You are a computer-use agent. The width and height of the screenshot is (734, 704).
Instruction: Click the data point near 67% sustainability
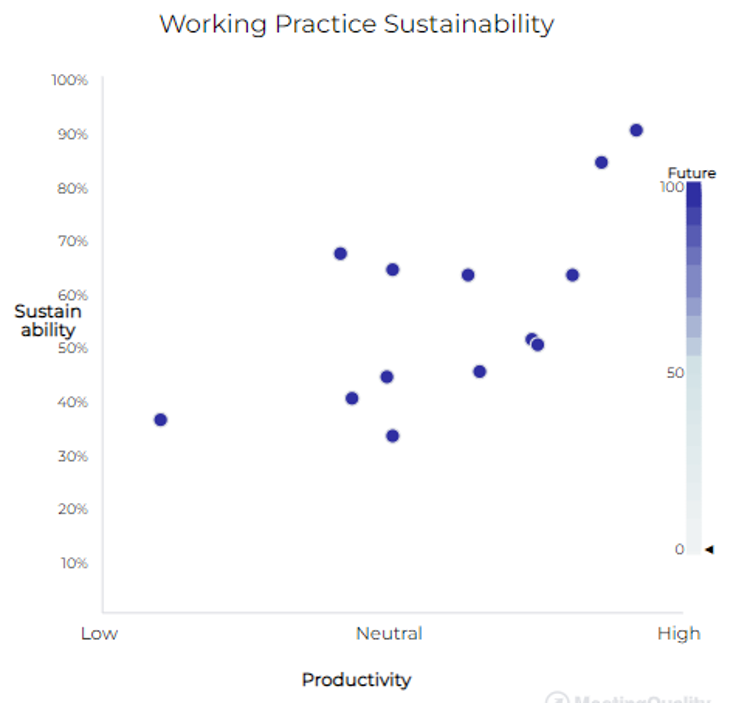[340, 254]
